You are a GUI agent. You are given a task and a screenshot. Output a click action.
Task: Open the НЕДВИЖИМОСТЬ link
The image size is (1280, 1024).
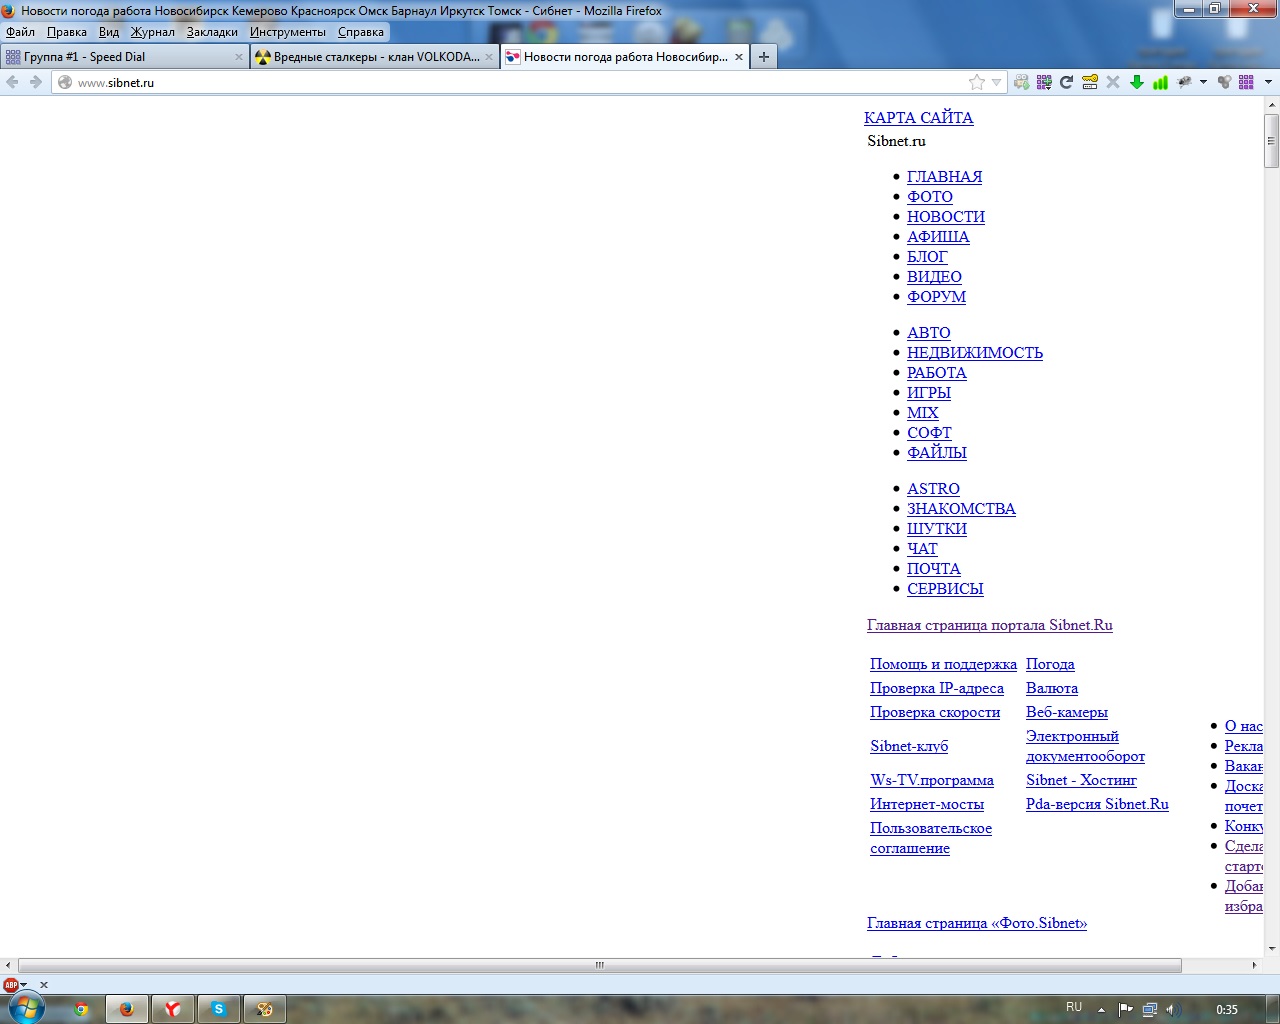point(975,352)
